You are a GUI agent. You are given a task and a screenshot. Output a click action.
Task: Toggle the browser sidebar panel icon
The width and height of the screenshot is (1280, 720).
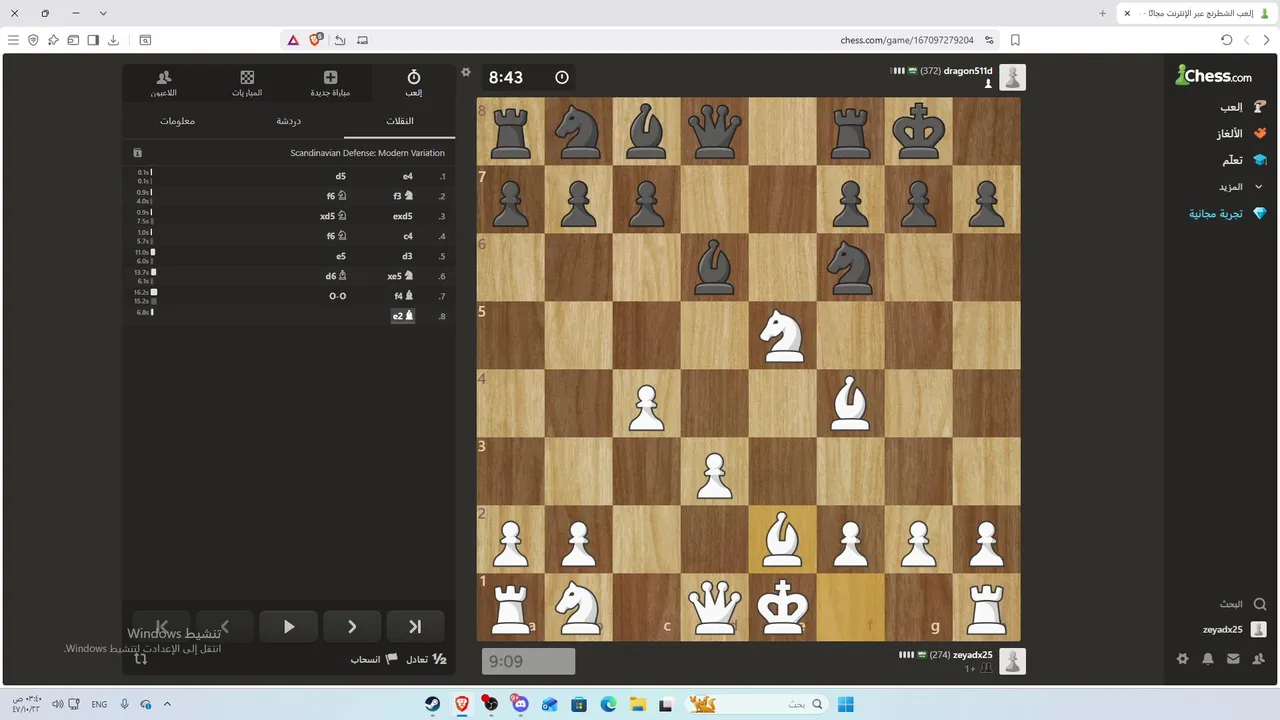click(x=93, y=40)
